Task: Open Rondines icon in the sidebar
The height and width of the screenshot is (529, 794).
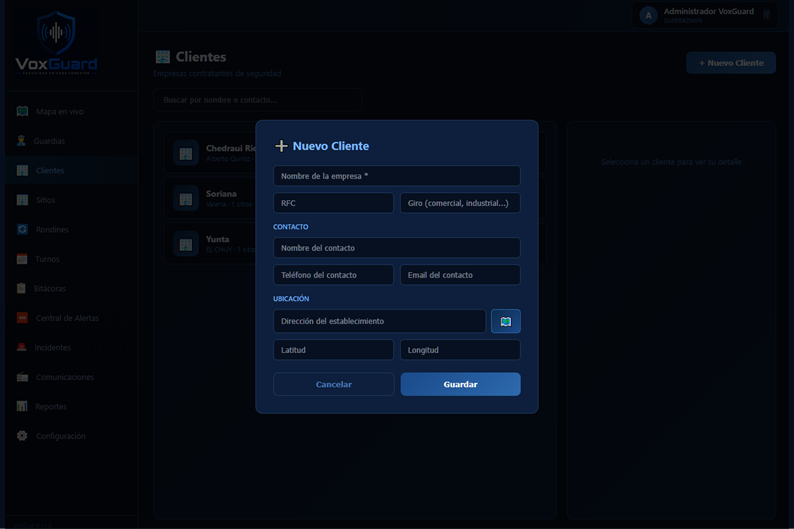Action: (x=22, y=229)
